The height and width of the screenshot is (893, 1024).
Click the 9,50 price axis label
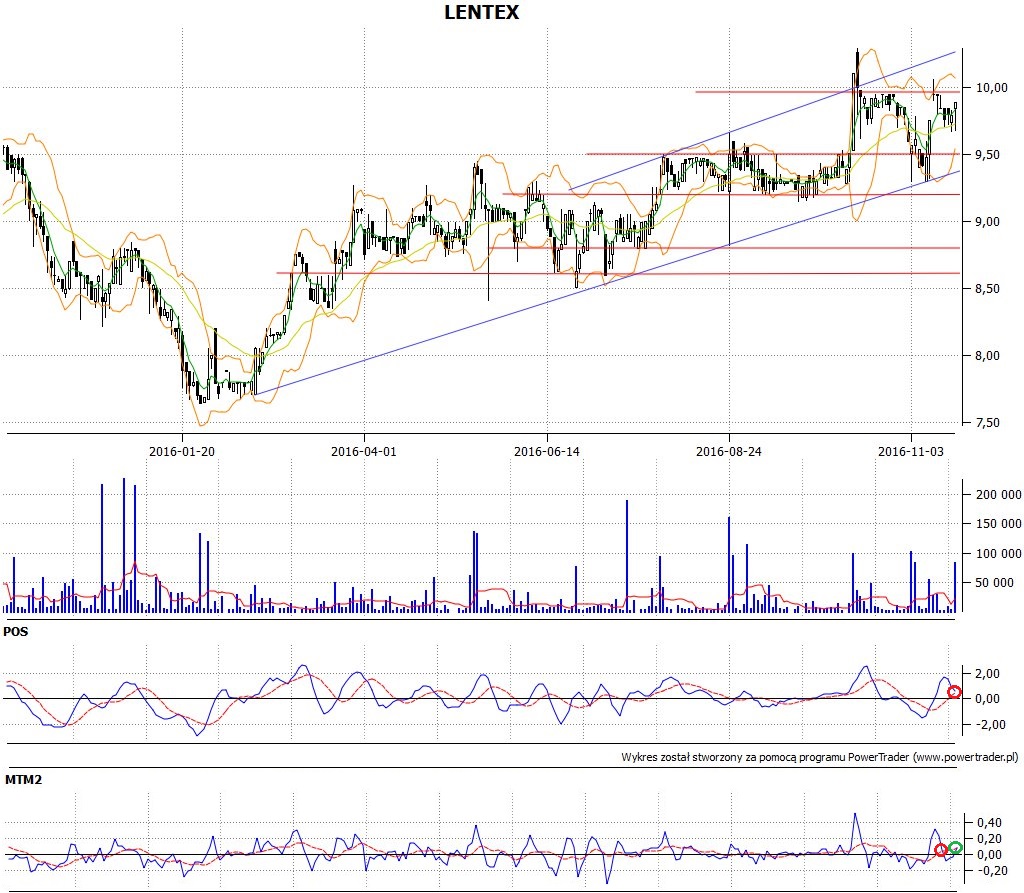(987, 155)
